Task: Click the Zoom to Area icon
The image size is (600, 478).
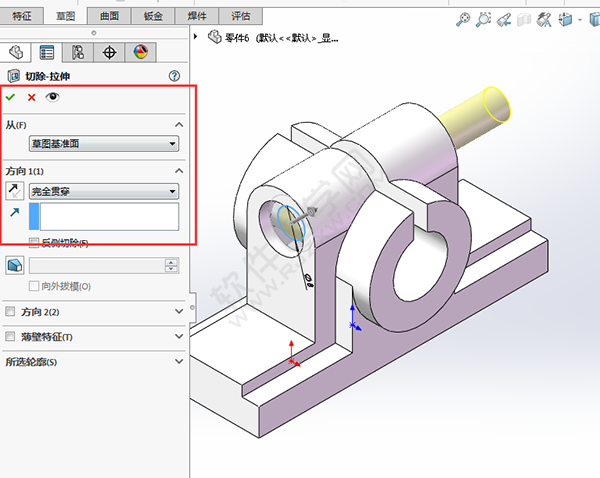Action: pos(484,19)
